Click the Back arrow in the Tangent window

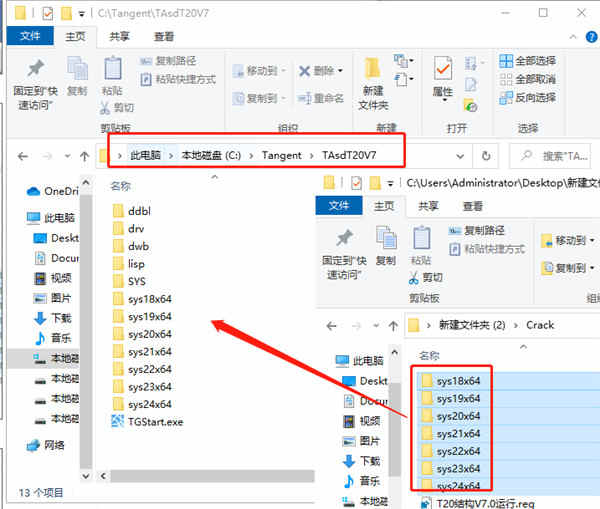[23, 156]
